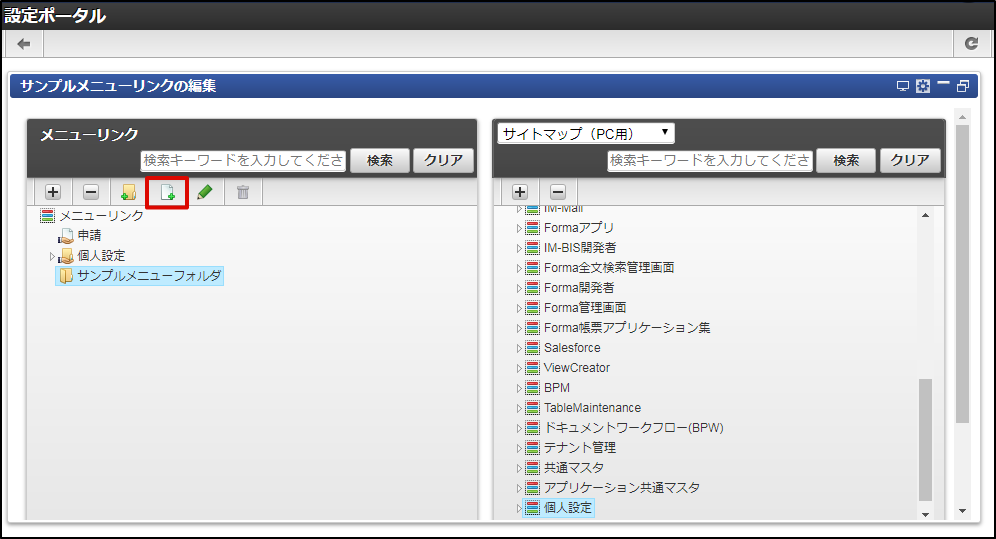This screenshot has height=539, width=996.
Task: Click the green pencil edit icon
Action: tap(205, 192)
